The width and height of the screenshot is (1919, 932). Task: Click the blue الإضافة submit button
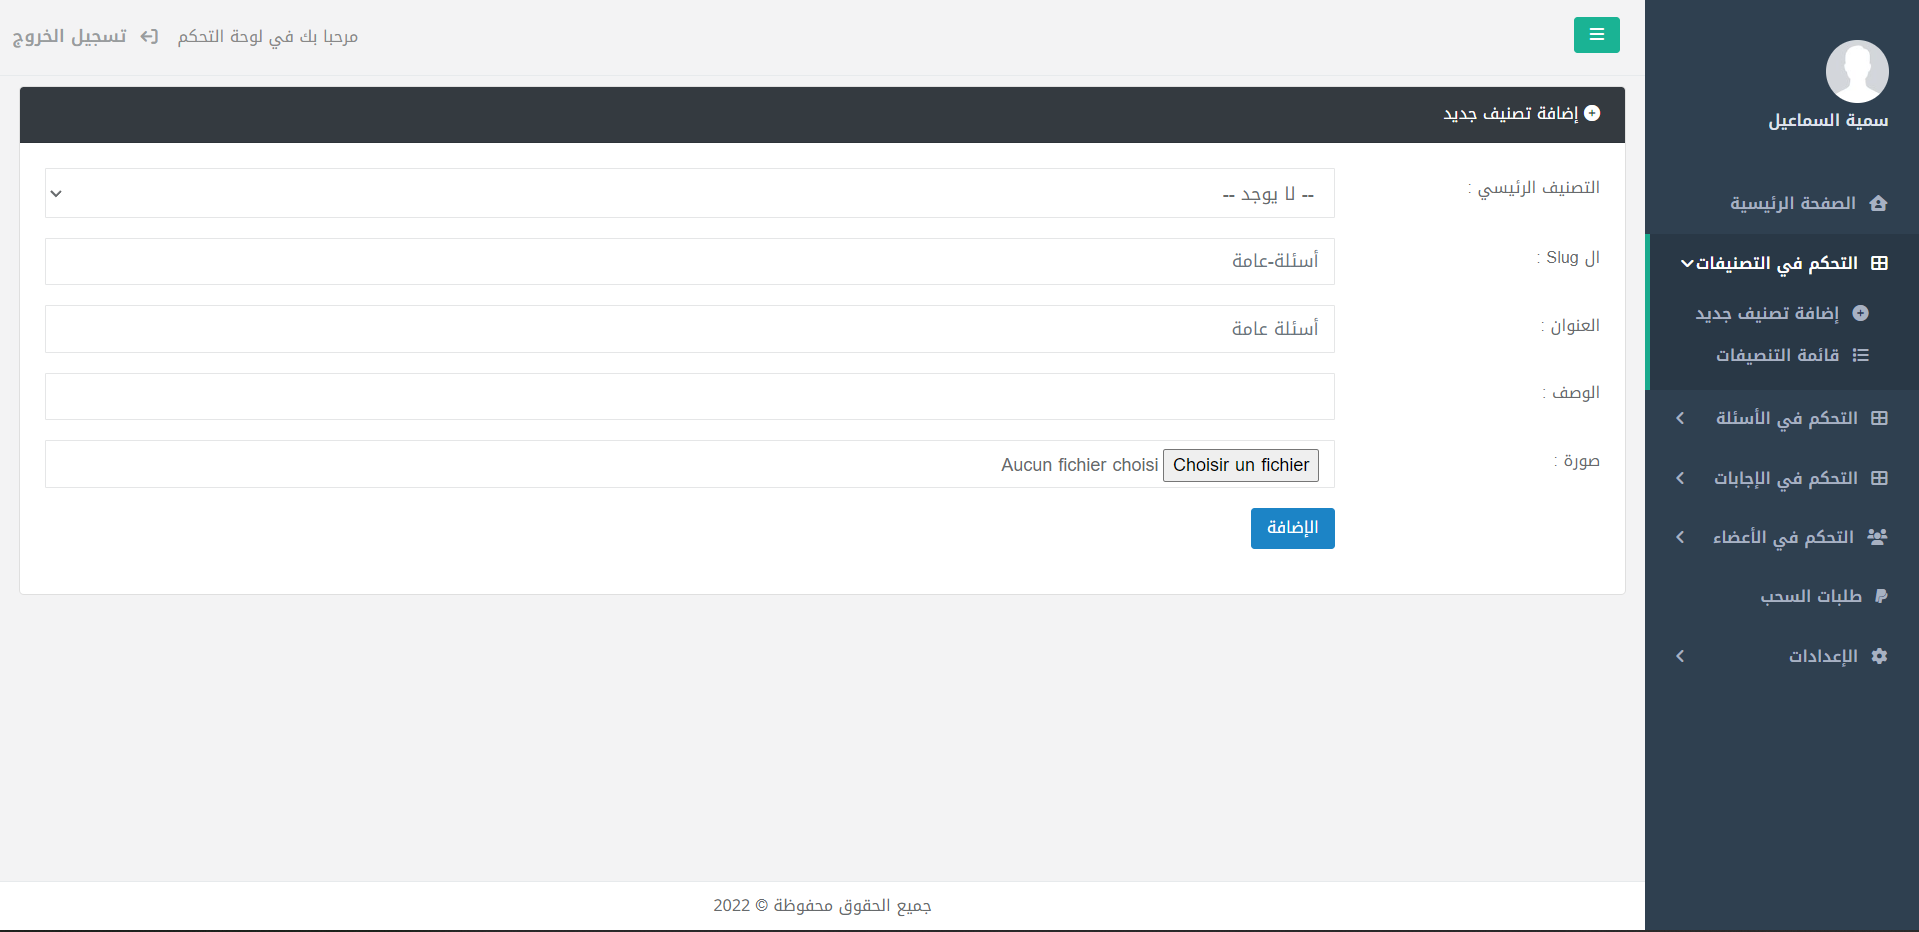click(1292, 528)
